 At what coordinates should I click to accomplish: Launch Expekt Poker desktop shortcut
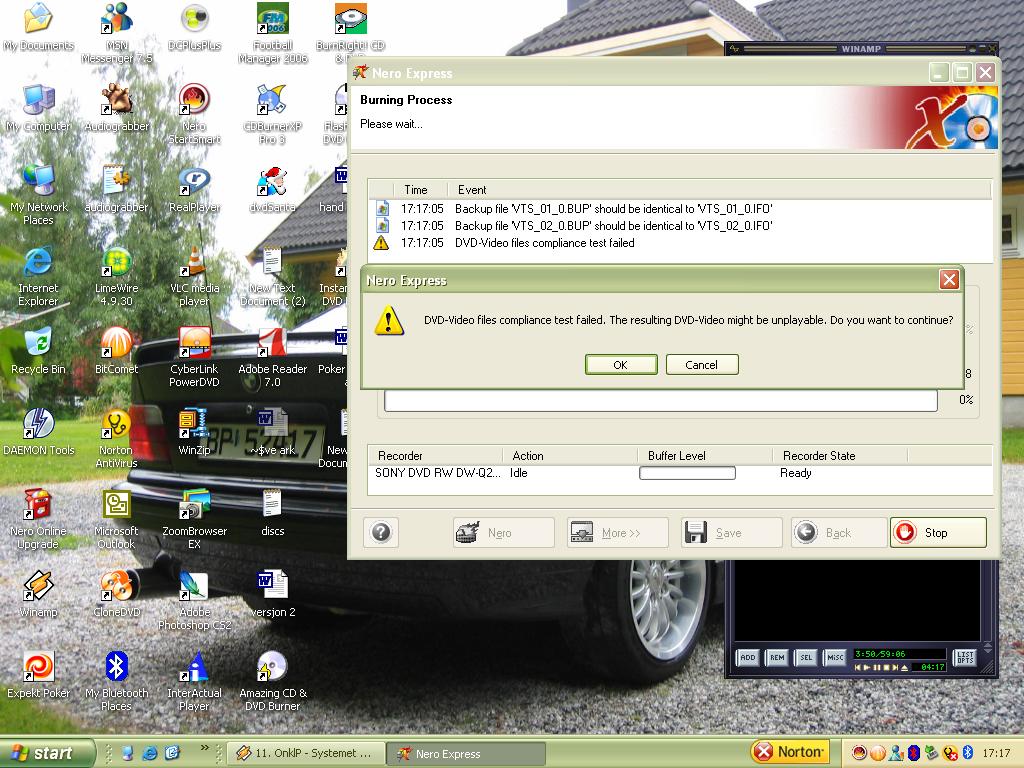(39, 675)
